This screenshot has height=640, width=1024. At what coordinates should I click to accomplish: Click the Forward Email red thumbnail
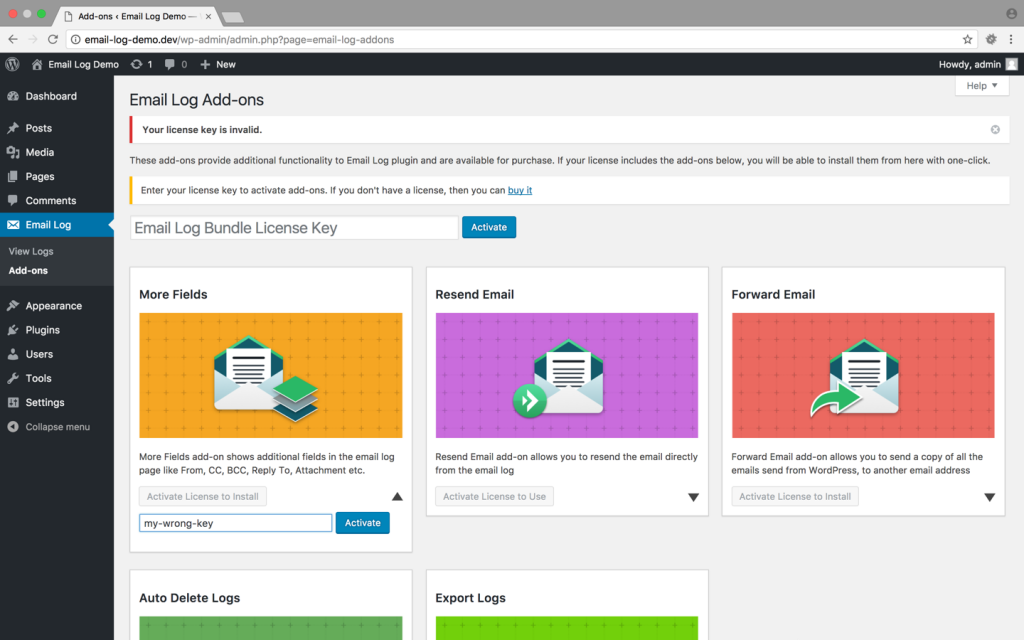pyautogui.click(x=863, y=376)
